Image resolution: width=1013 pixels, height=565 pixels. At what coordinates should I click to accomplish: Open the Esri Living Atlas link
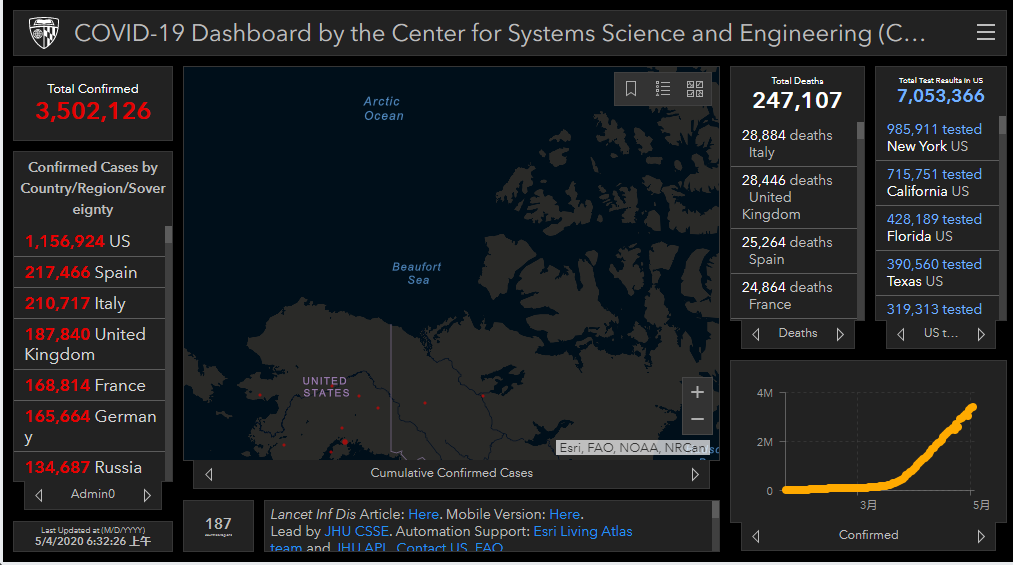582,531
